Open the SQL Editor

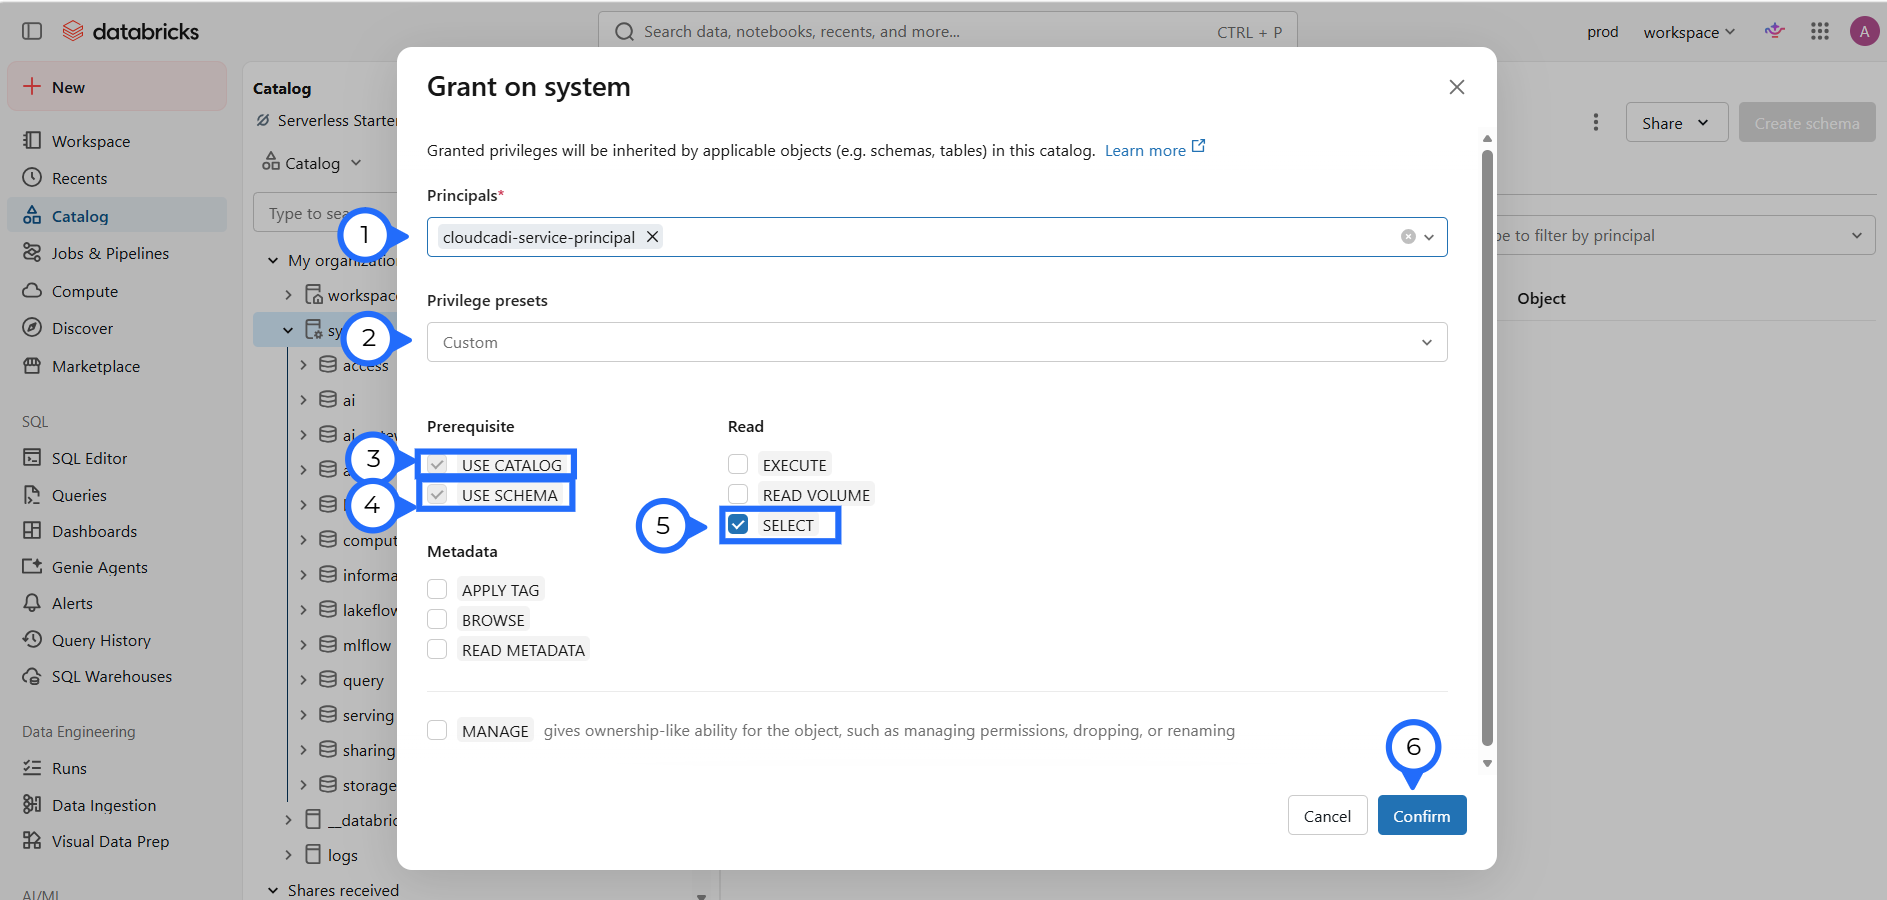click(x=117, y=458)
